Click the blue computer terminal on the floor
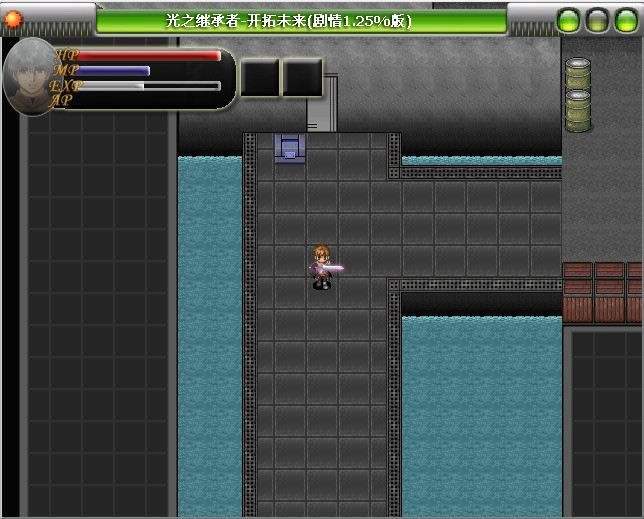 [289, 148]
